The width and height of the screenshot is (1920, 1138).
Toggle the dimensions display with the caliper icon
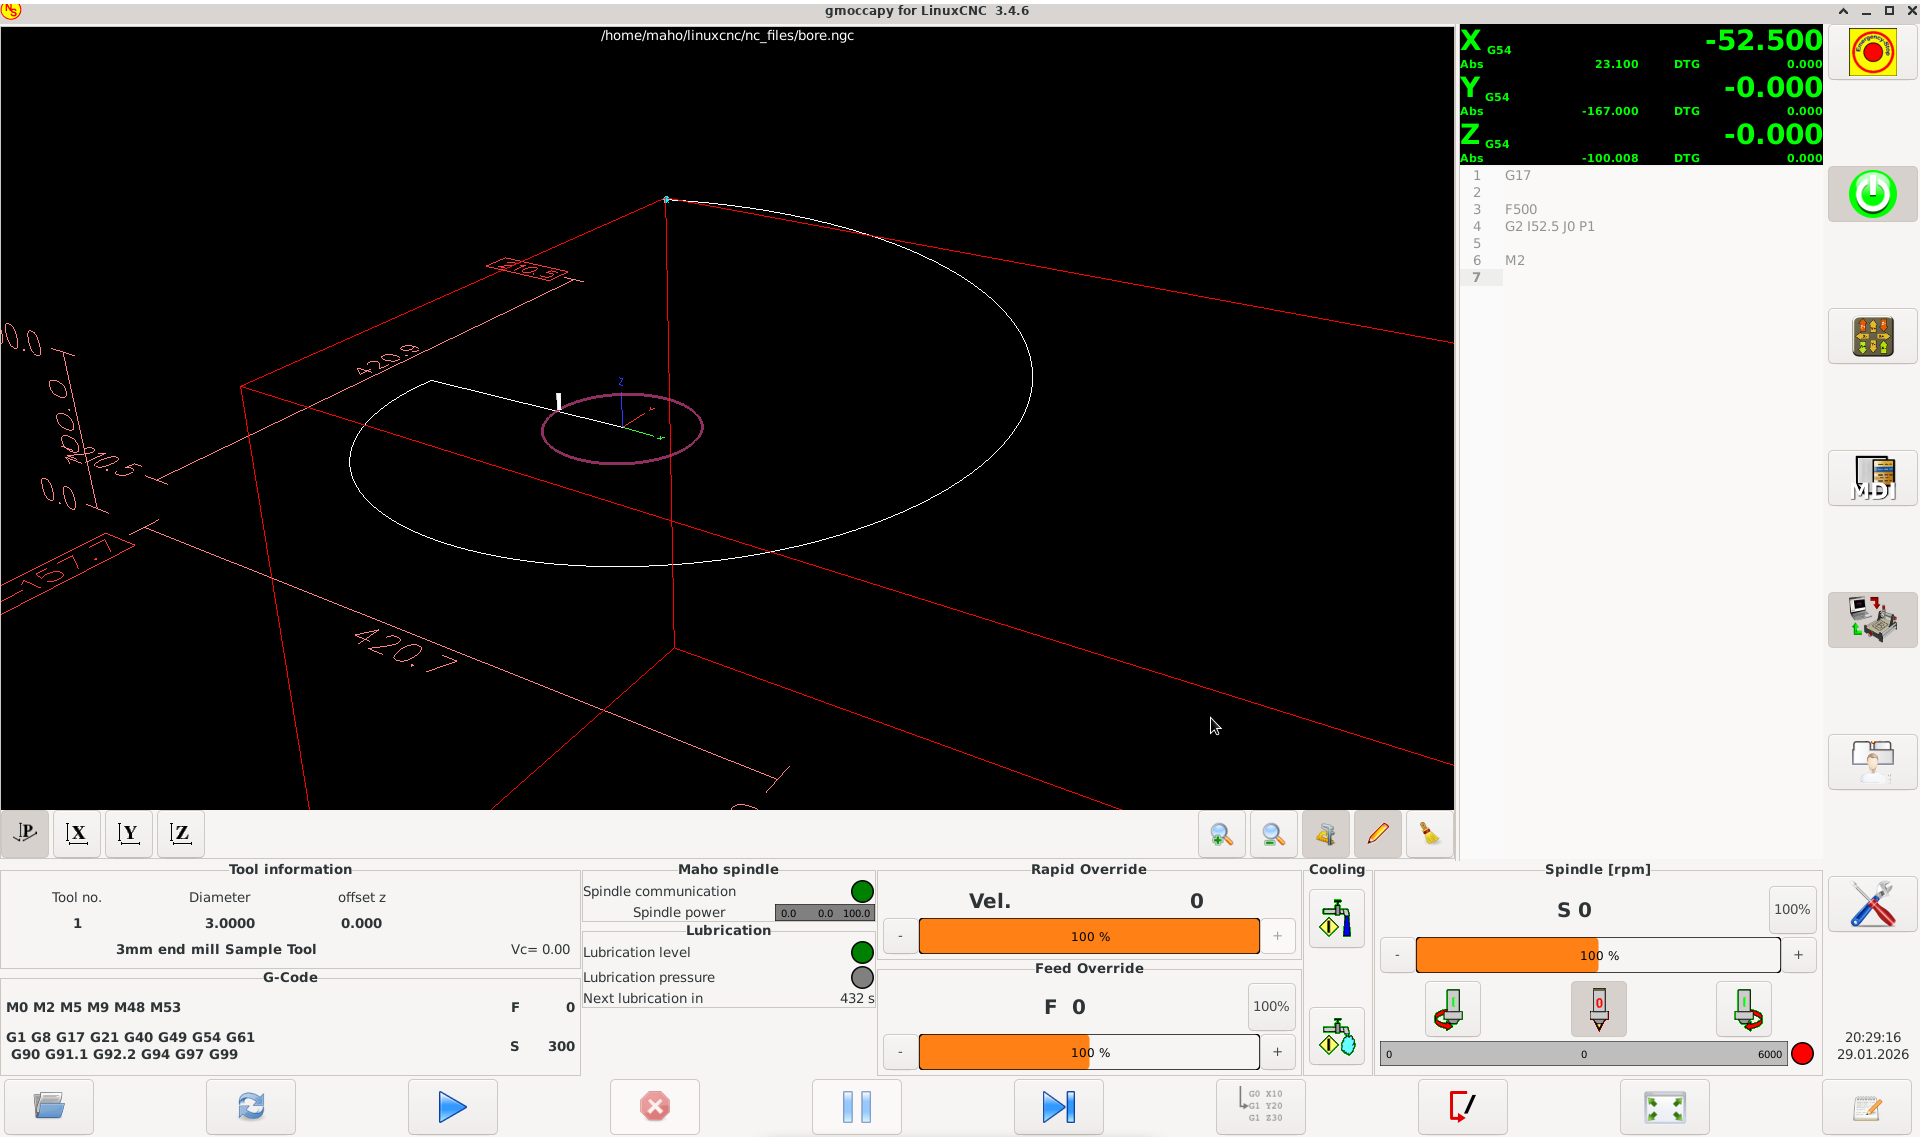point(1326,834)
